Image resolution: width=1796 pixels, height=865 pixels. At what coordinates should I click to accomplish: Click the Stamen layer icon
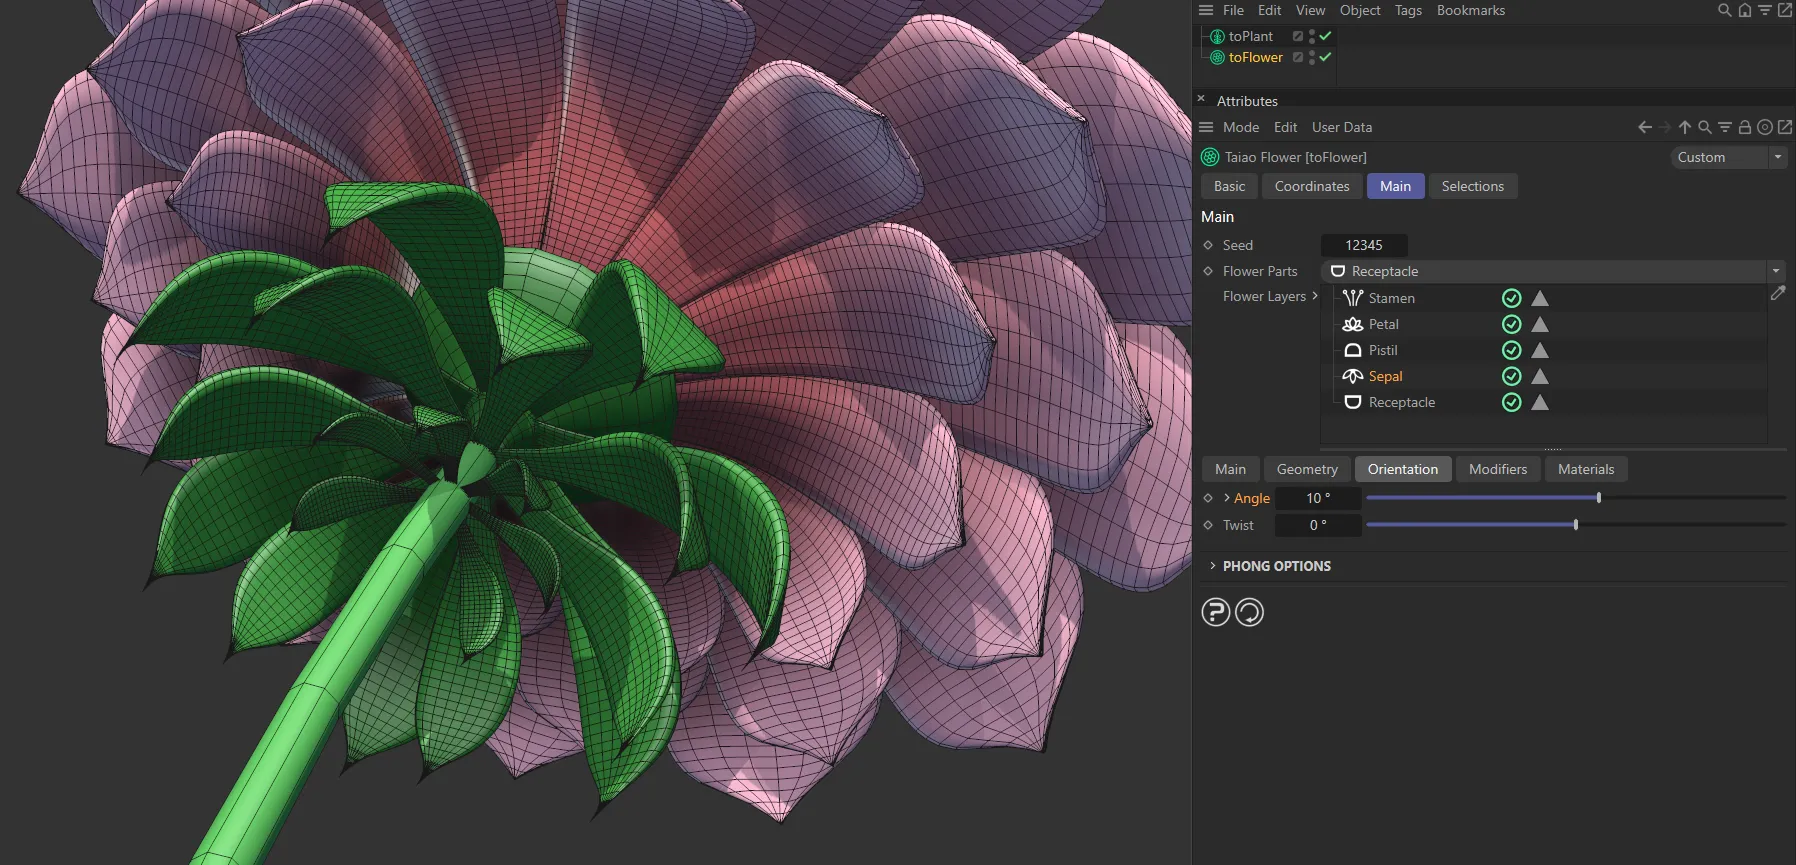pos(1353,298)
